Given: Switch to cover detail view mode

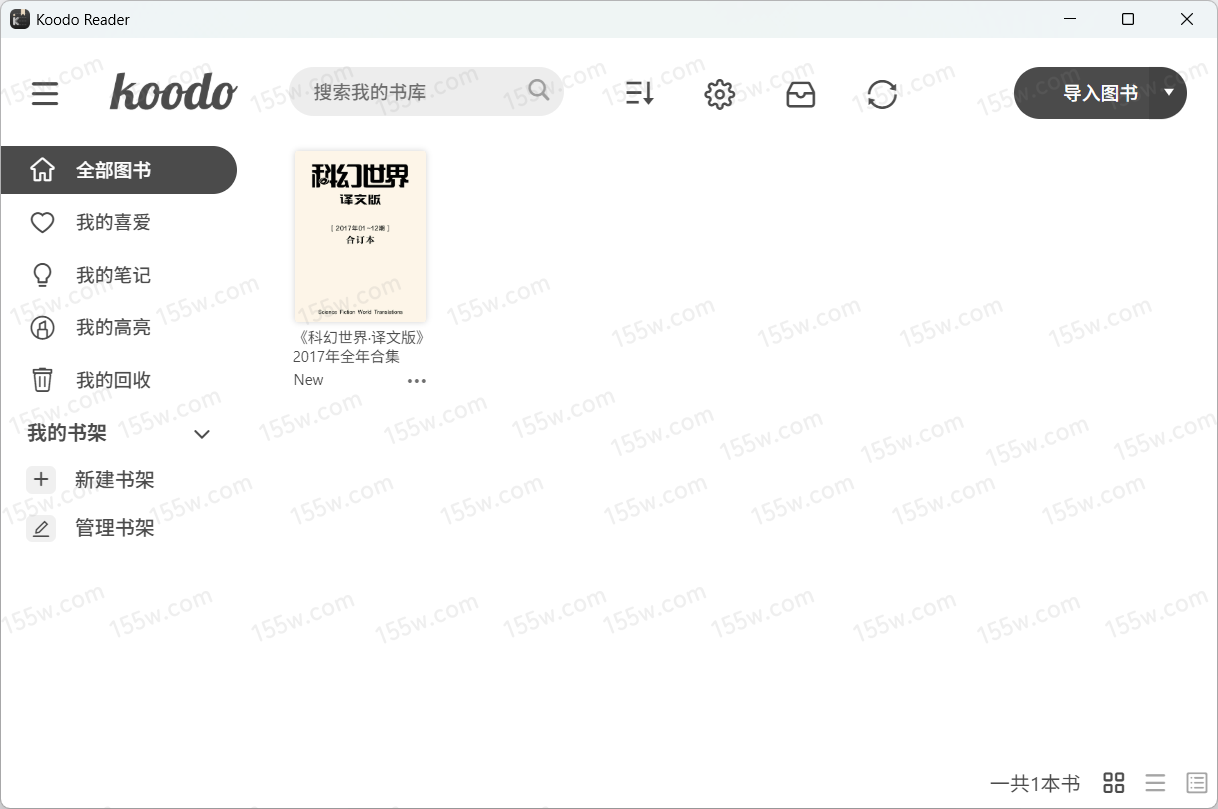Looking at the screenshot, I should tap(1196, 783).
